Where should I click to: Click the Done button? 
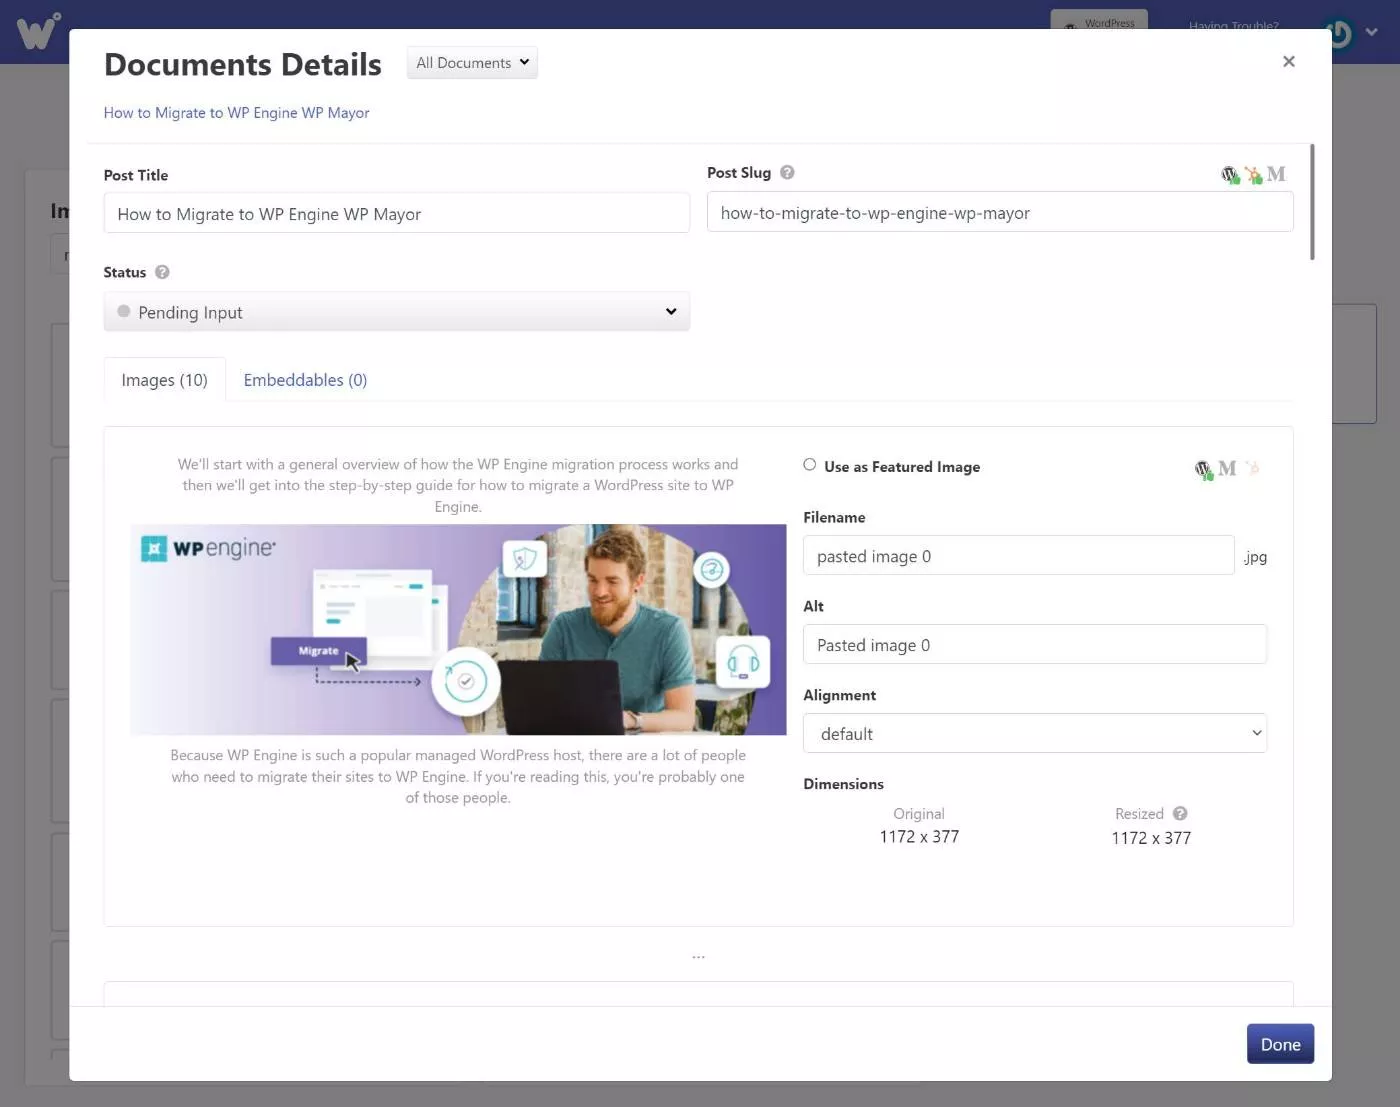point(1280,1044)
